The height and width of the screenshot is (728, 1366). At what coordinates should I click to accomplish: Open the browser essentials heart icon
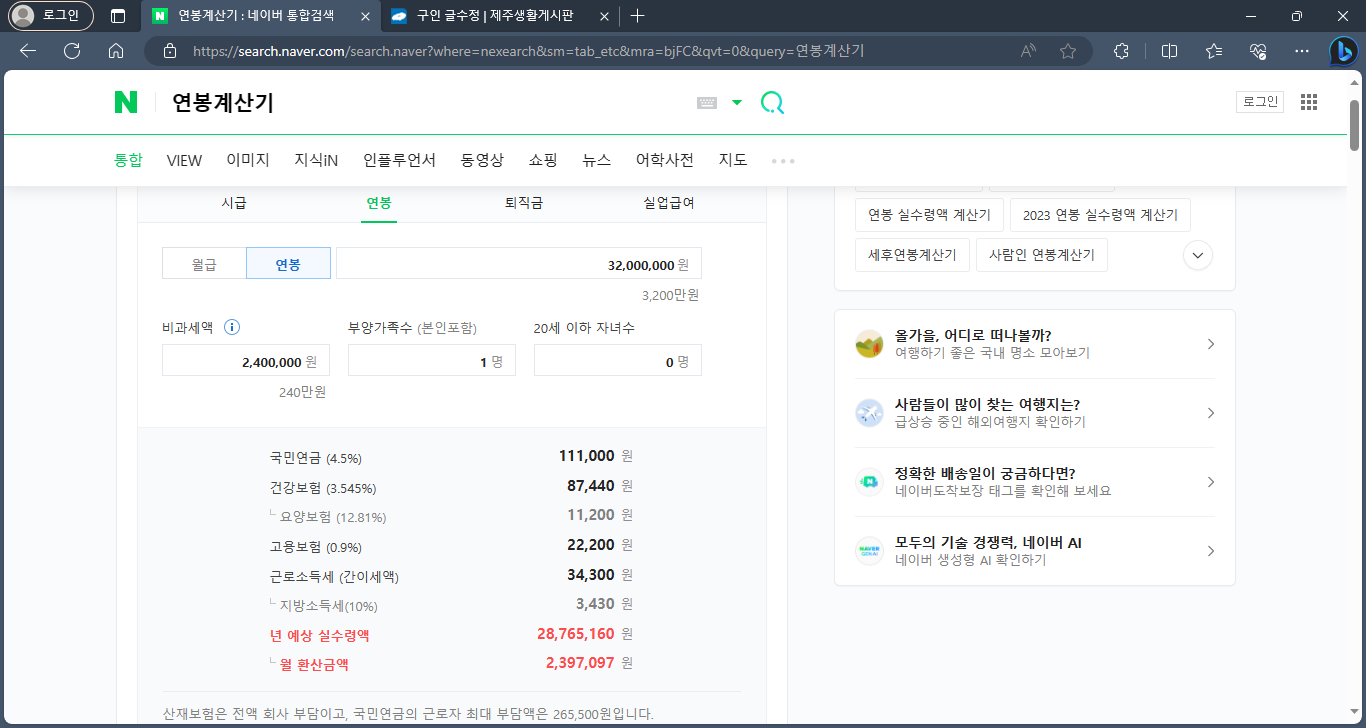tap(1258, 51)
